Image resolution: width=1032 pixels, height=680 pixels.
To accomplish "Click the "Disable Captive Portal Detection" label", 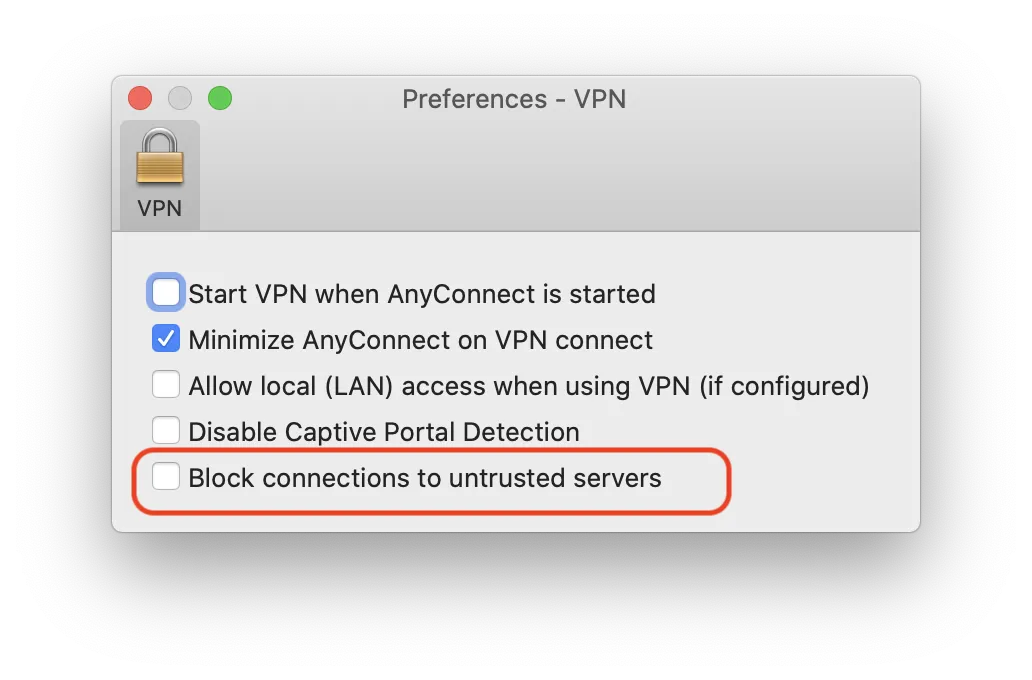I will [x=384, y=432].
